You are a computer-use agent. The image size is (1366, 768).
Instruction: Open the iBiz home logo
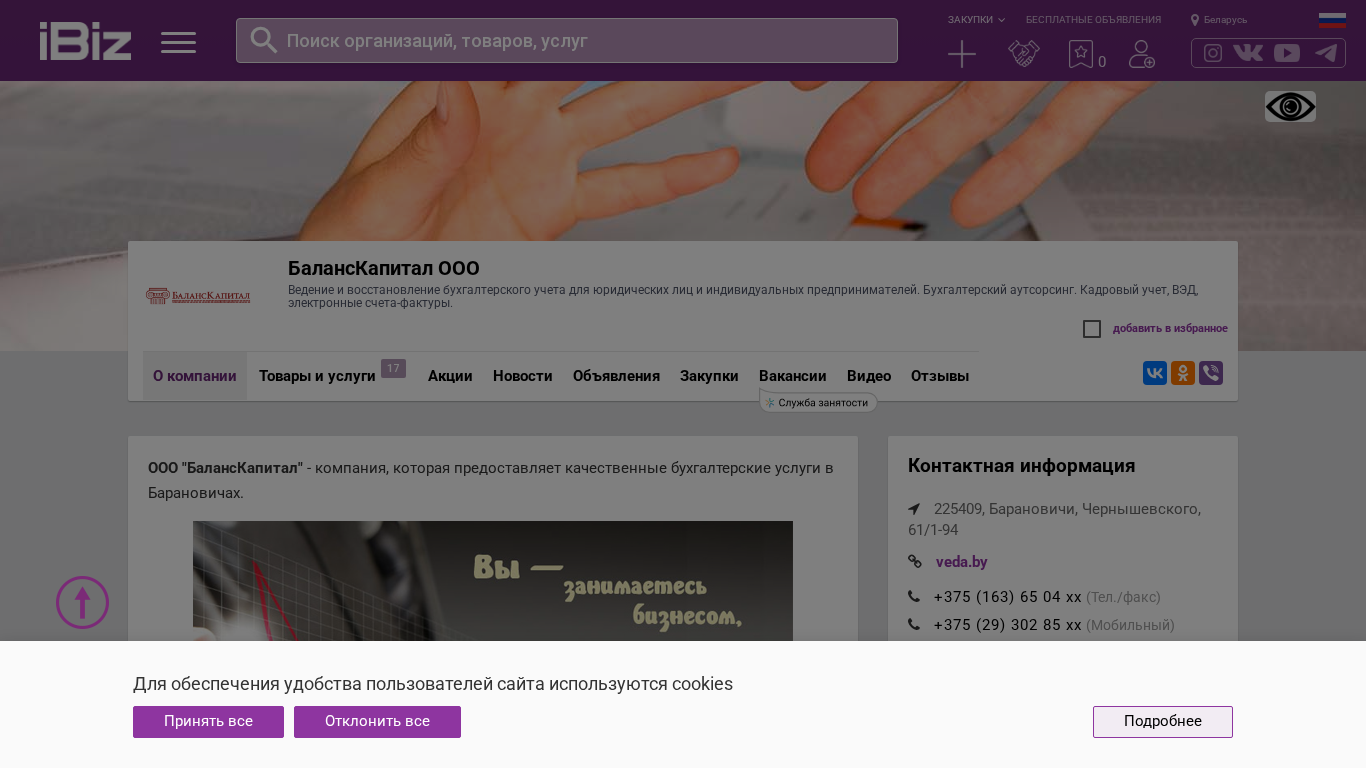[85, 41]
